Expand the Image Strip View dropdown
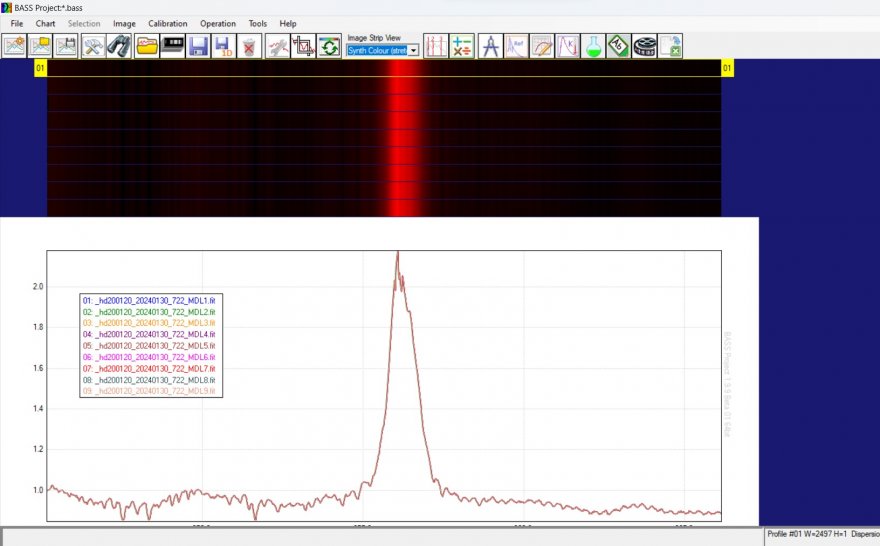 pyautogui.click(x=413, y=50)
